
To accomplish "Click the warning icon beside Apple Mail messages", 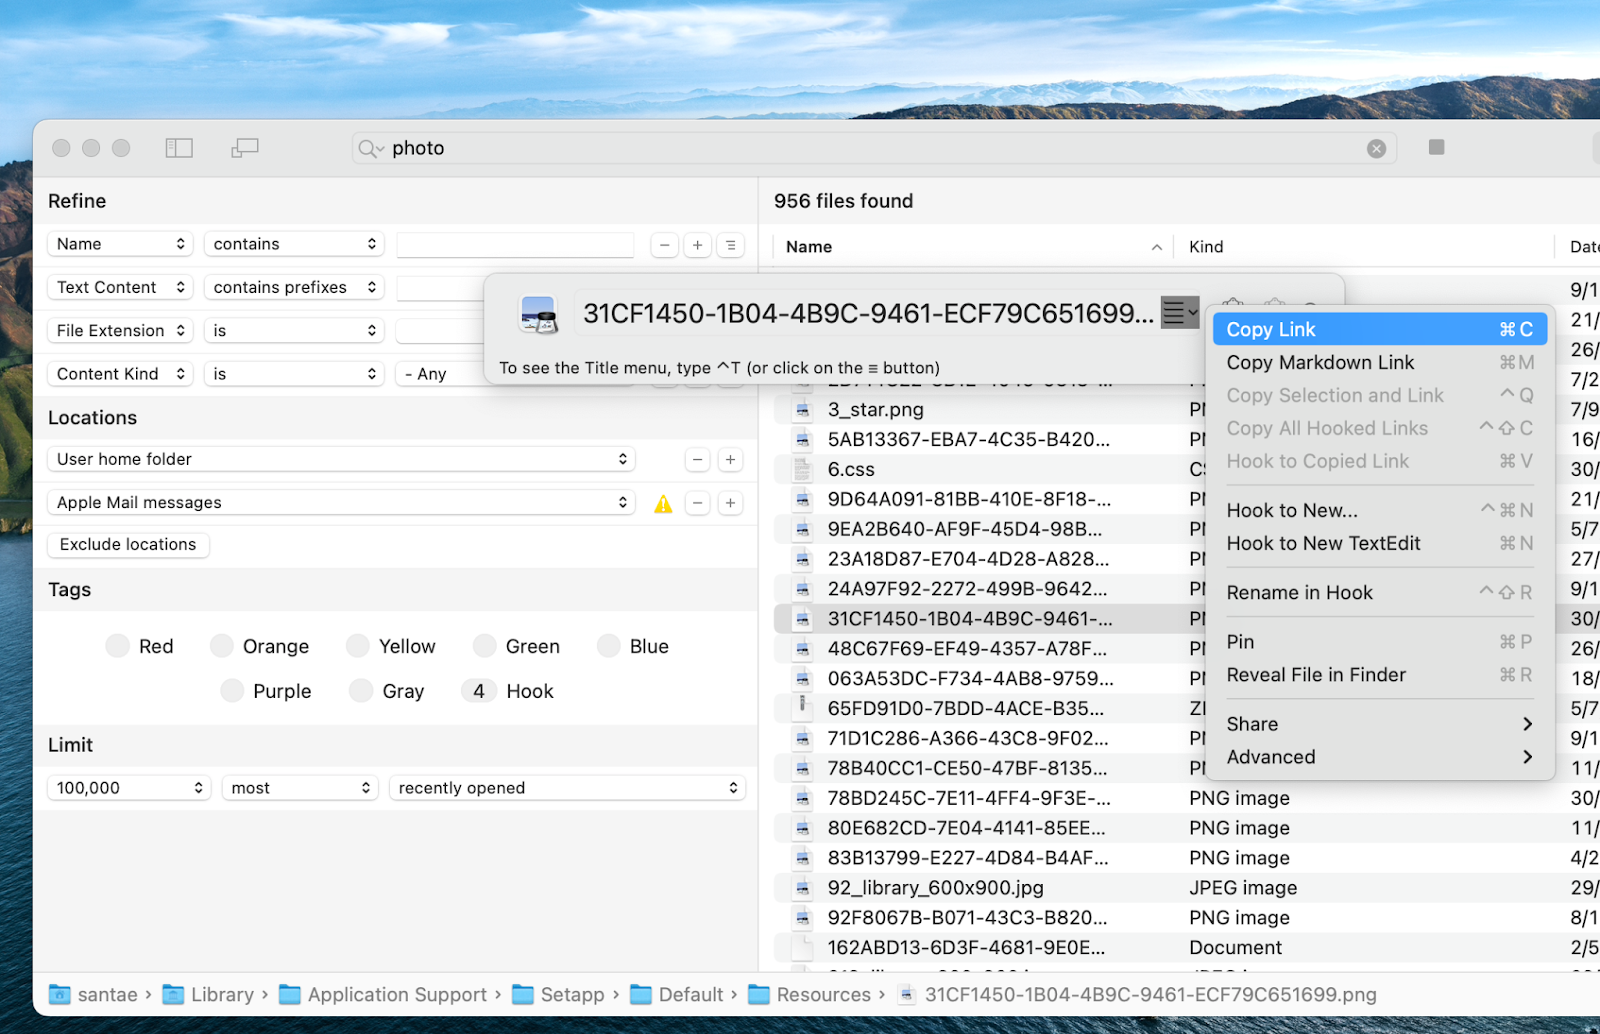I will tap(663, 503).
